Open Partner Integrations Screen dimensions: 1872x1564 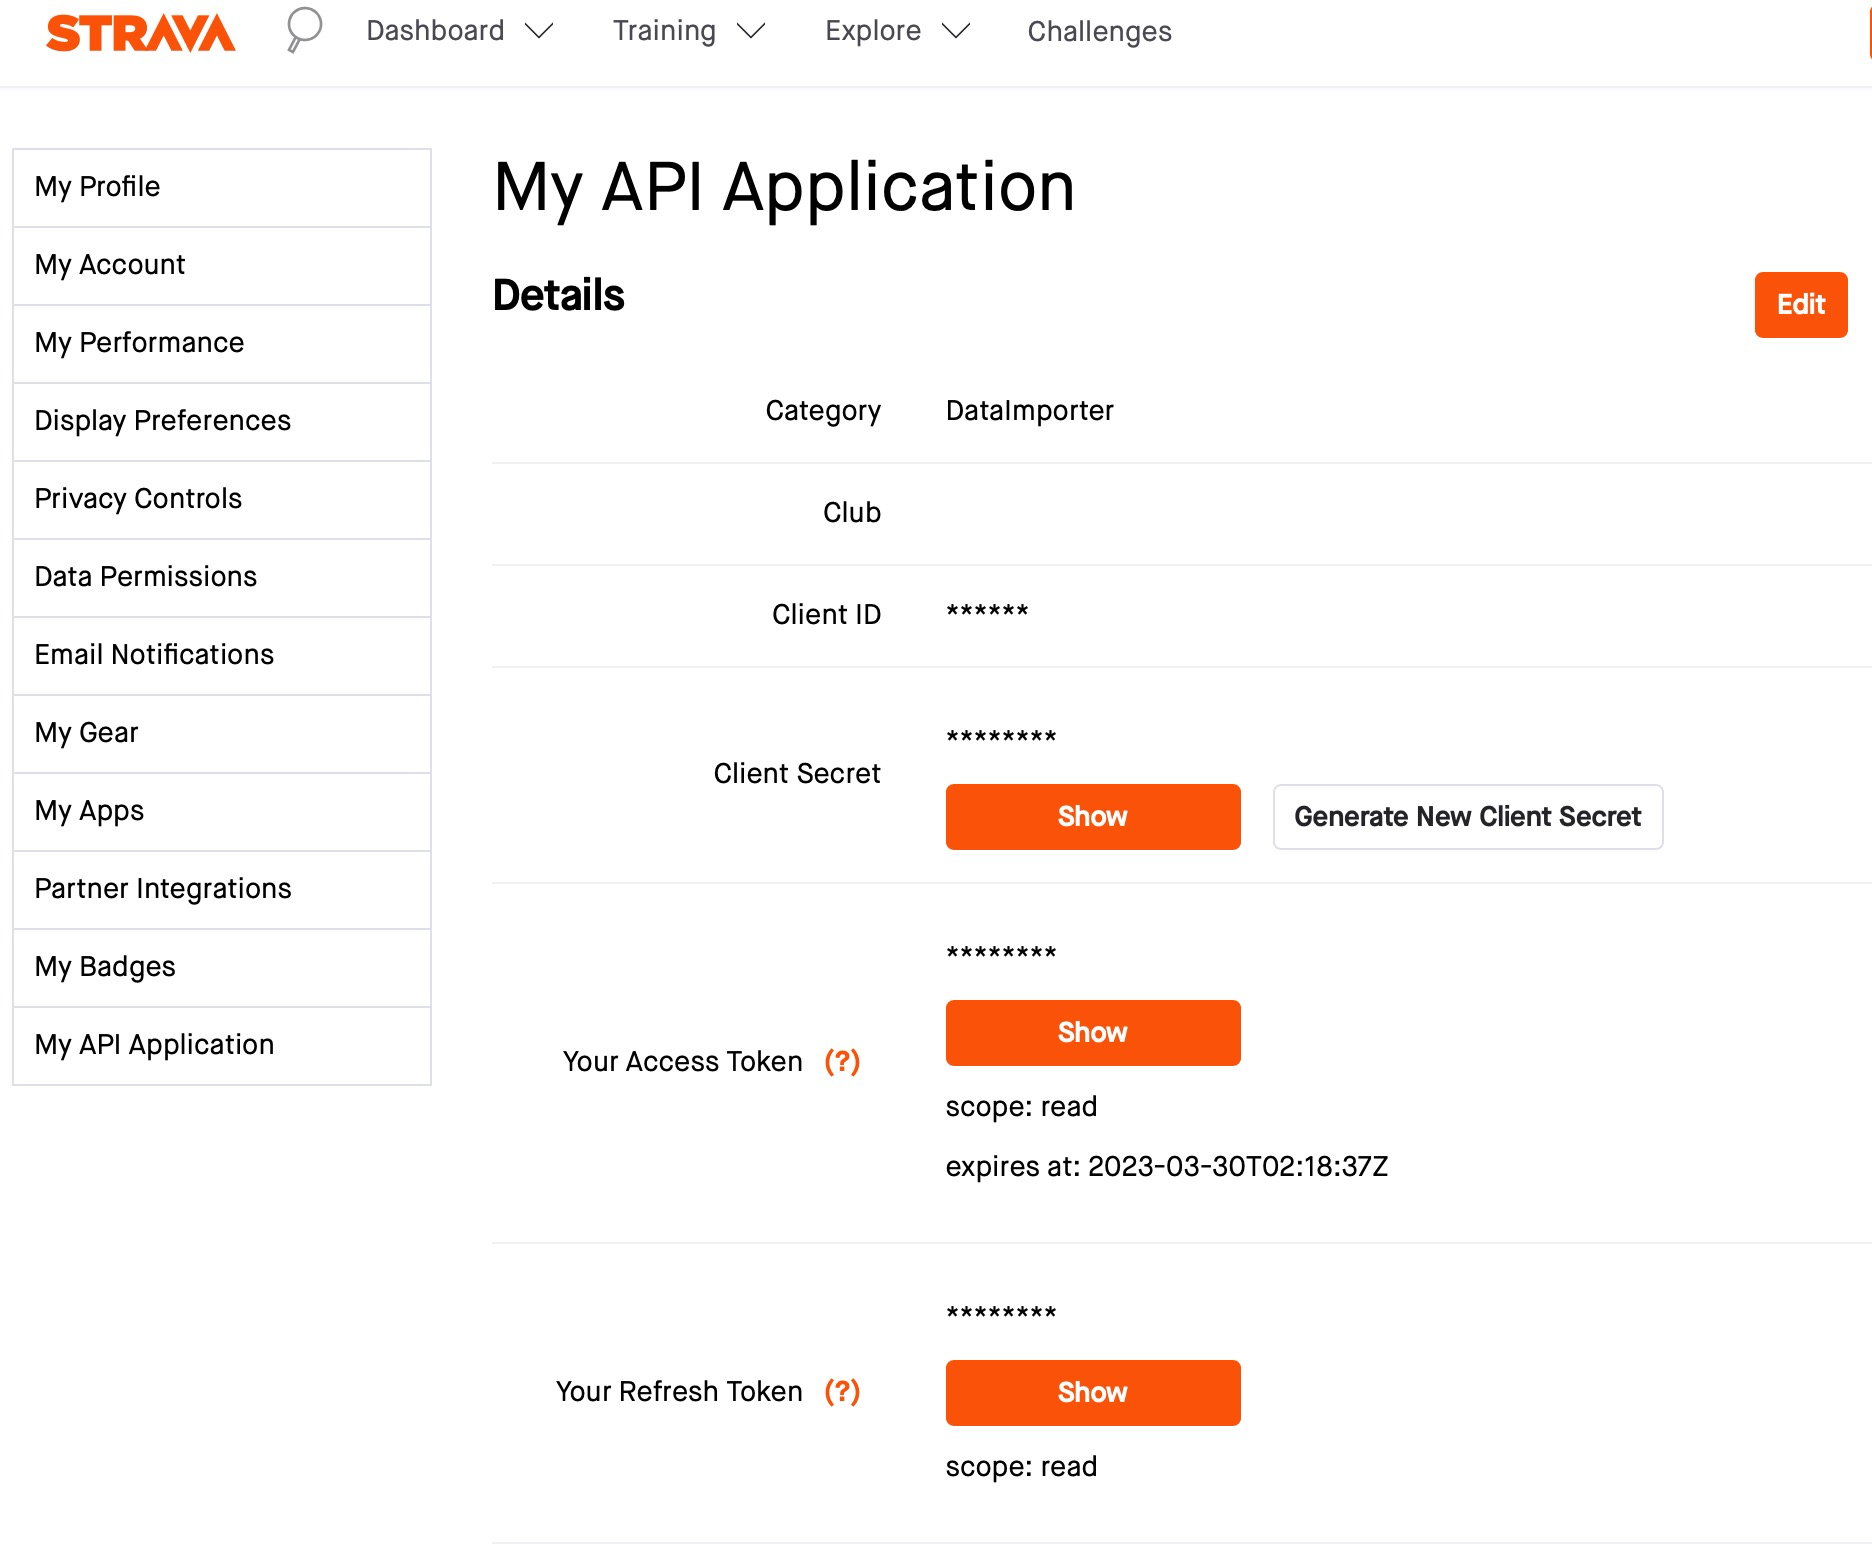(222, 890)
